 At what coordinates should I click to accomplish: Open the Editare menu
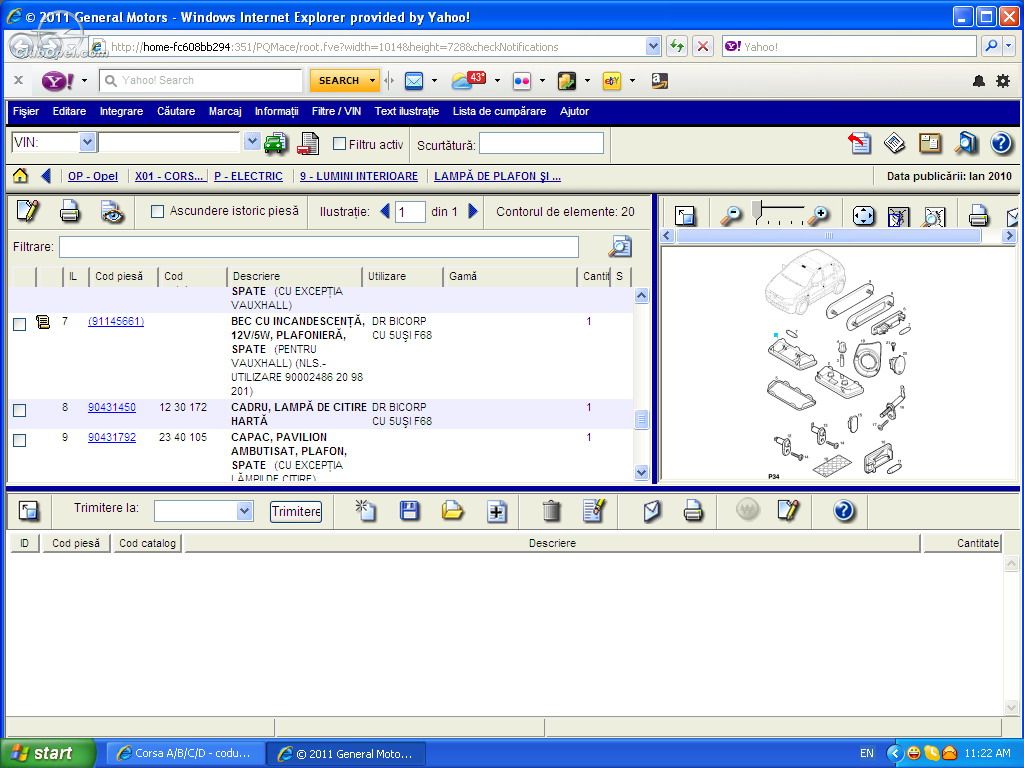(x=69, y=112)
